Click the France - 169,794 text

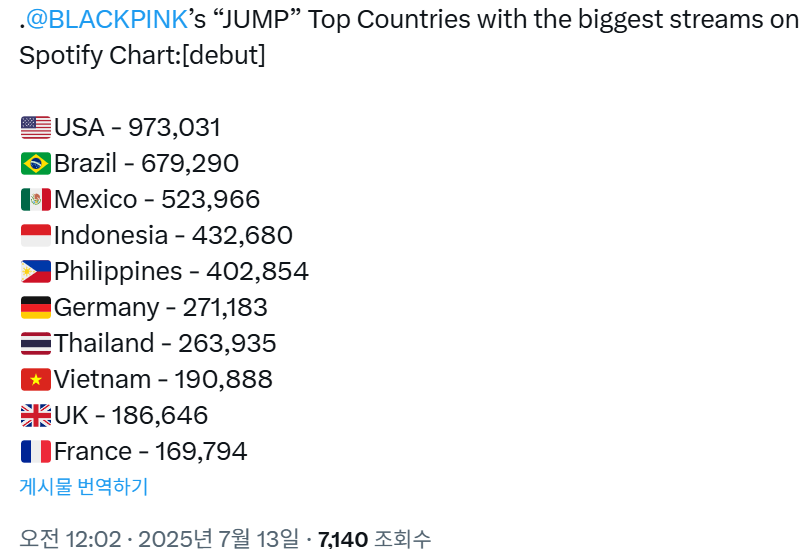coord(151,452)
